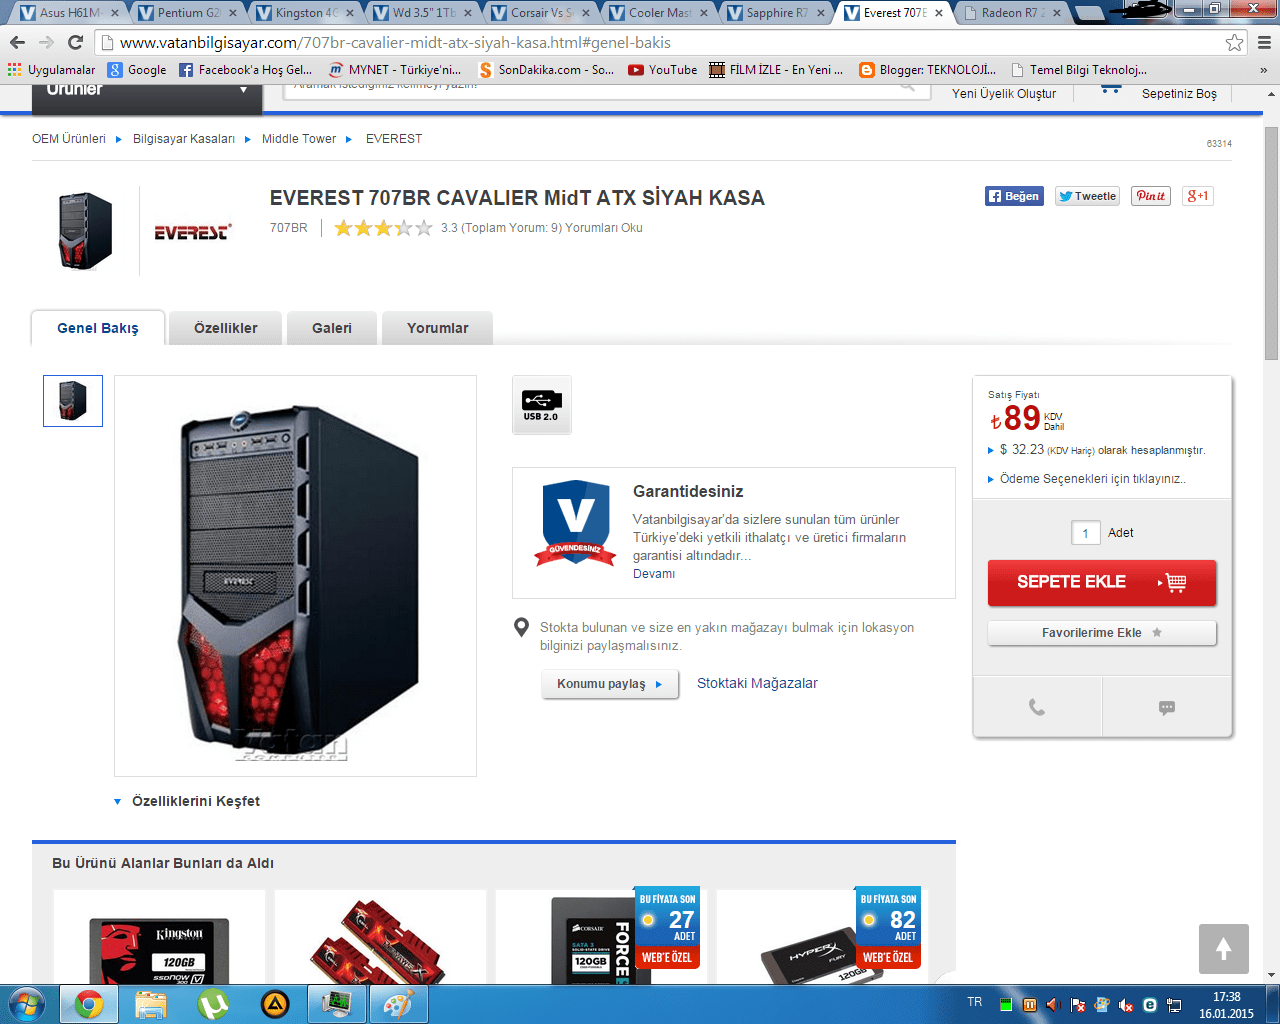The image size is (1280, 1024).
Task: Click the Adet quantity input field
Action: click(1086, 533)
